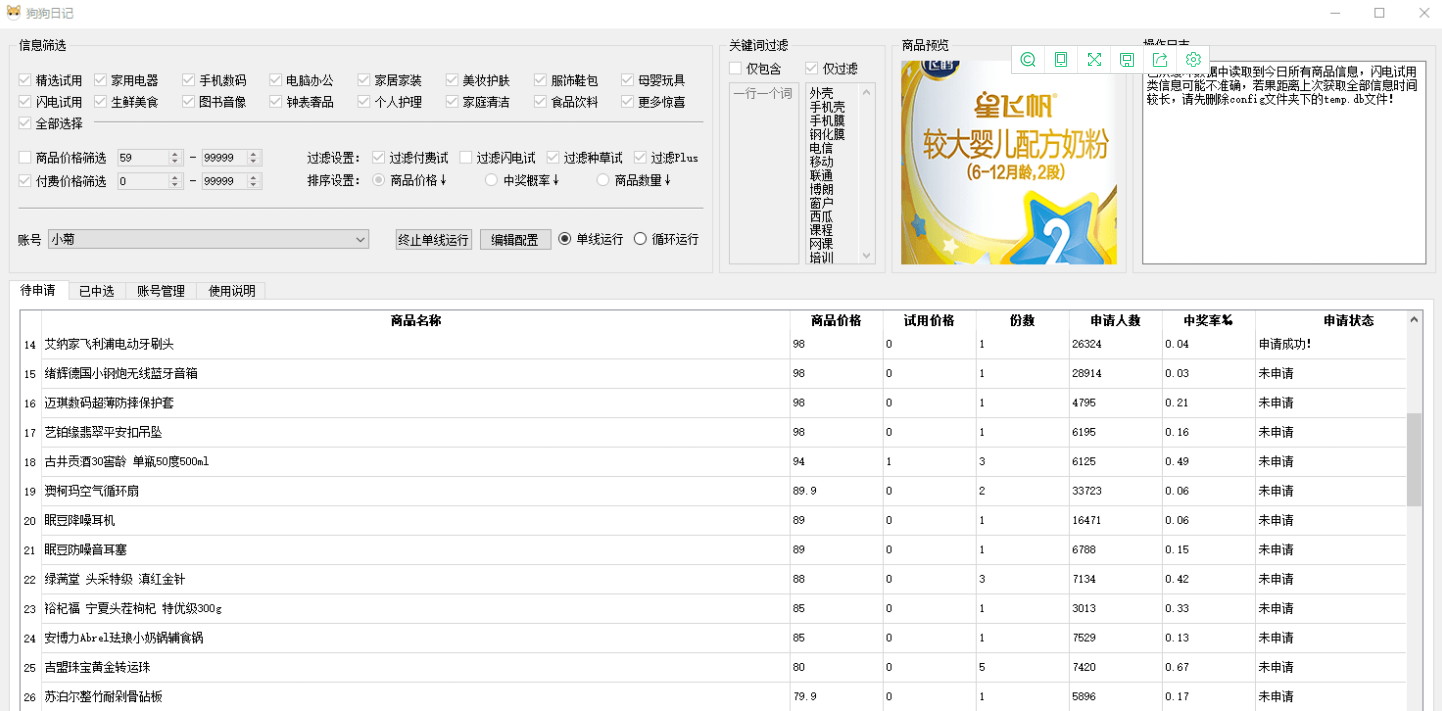1442x711 pixels.
Task: Open the settings gear icon above operation log
Action: (1193, 60)
